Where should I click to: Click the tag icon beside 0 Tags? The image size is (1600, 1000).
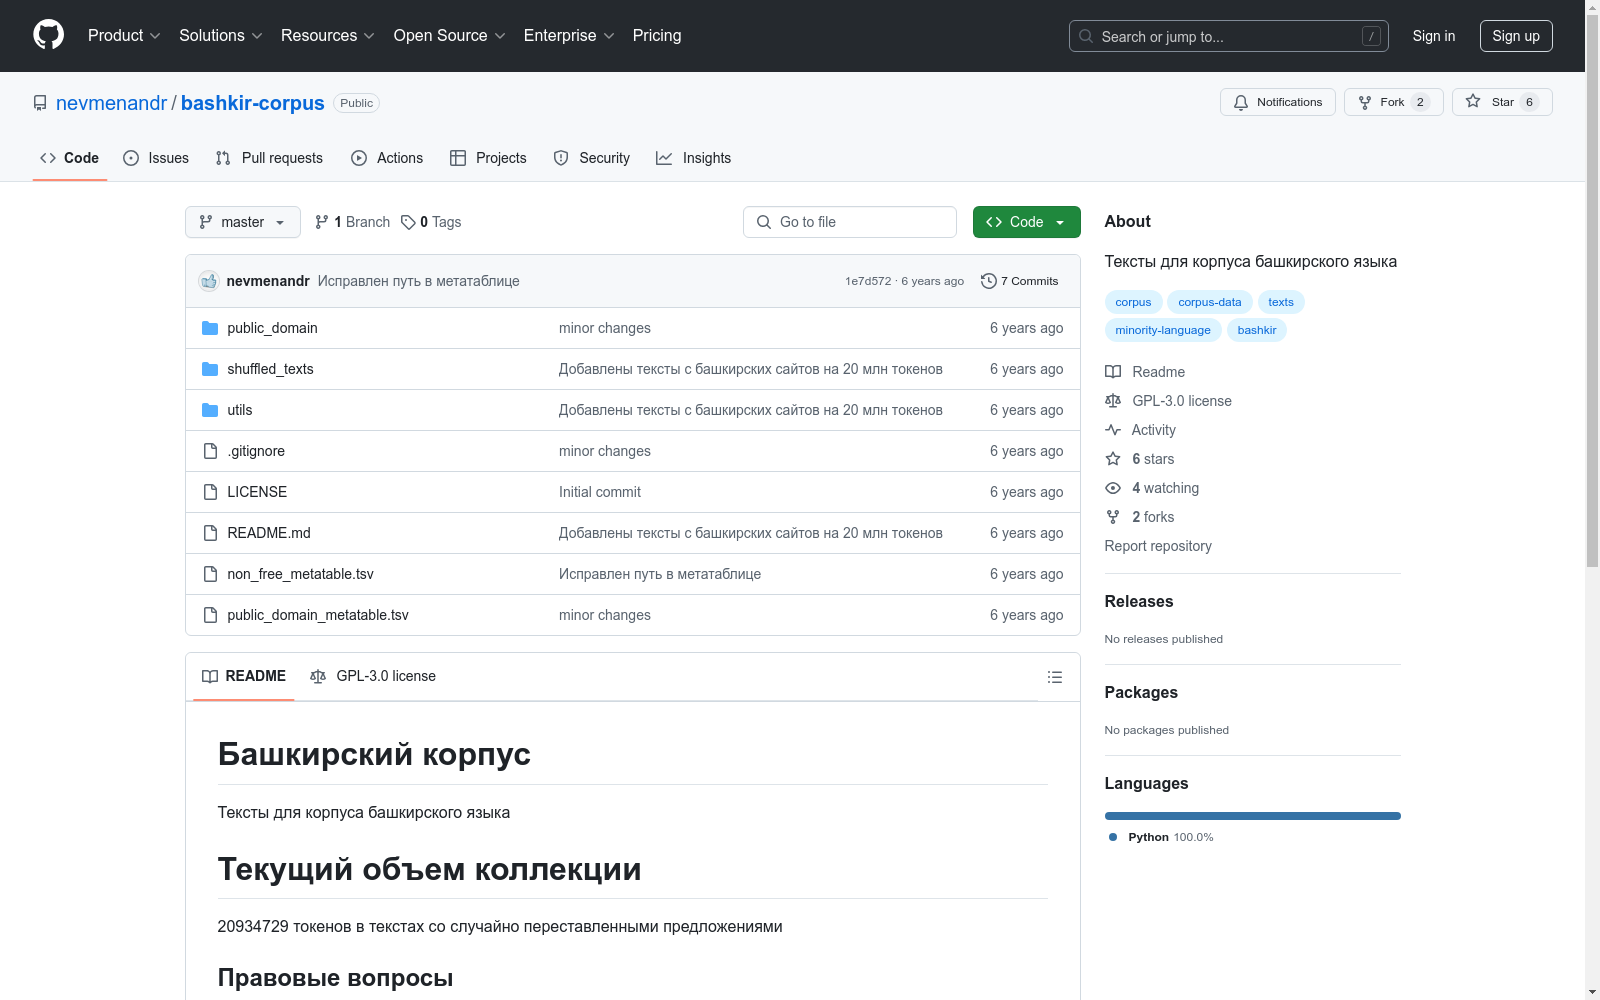pos(408,222)
